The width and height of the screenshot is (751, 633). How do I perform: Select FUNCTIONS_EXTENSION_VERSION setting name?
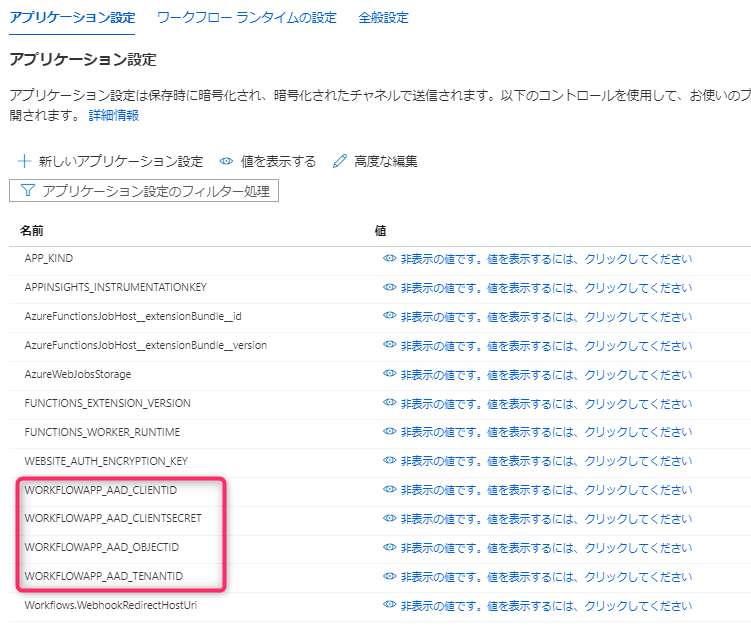click(x=107, y=403)
